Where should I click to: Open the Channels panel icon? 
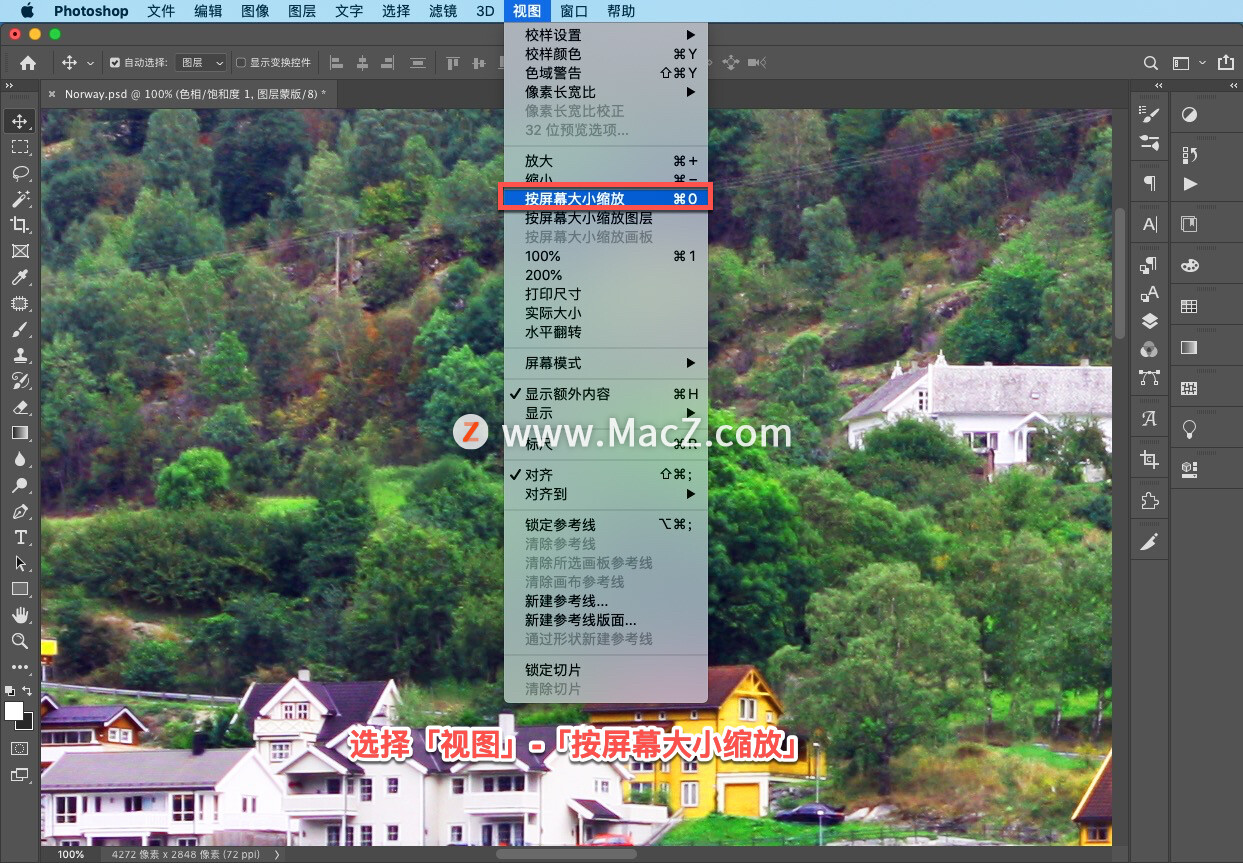pos(1149,349)
